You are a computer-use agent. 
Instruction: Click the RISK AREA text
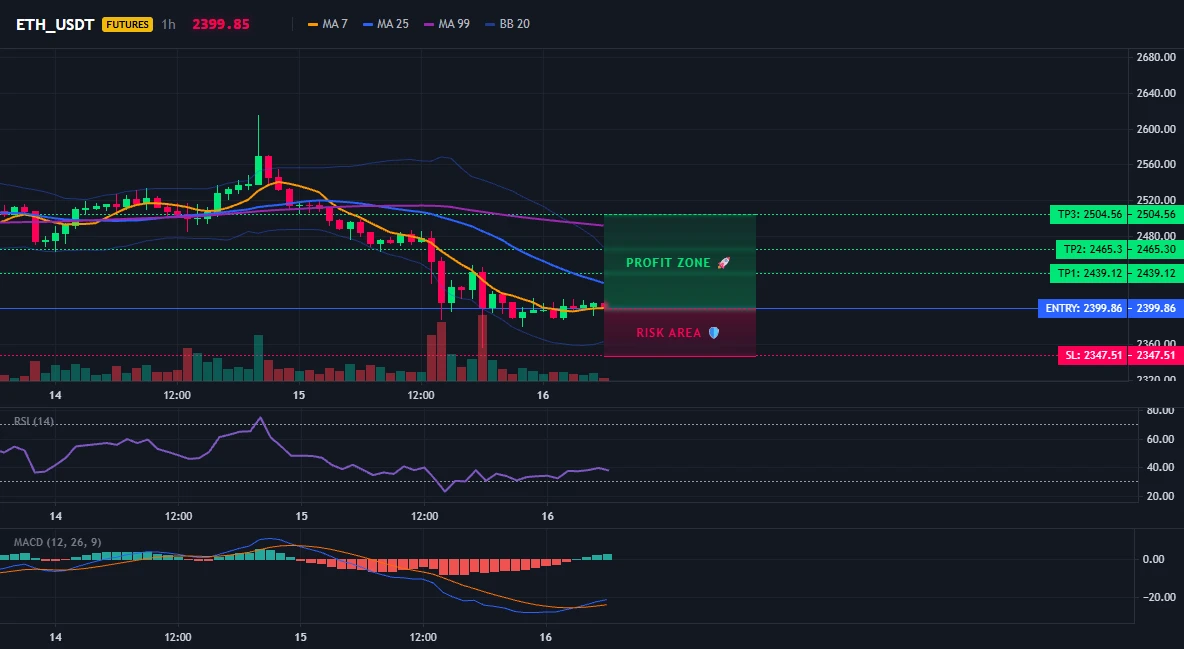[668, 332]
